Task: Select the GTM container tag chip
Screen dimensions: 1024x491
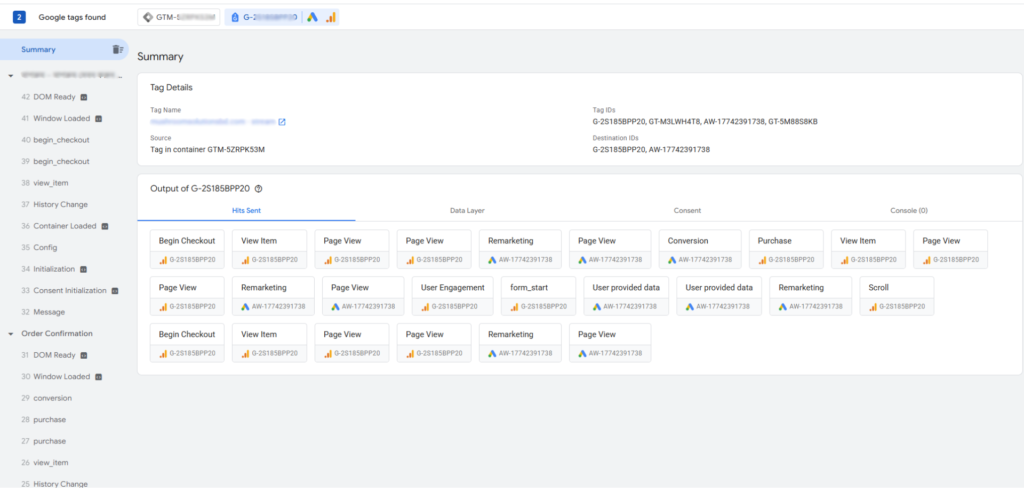Action: pos(178,17)
